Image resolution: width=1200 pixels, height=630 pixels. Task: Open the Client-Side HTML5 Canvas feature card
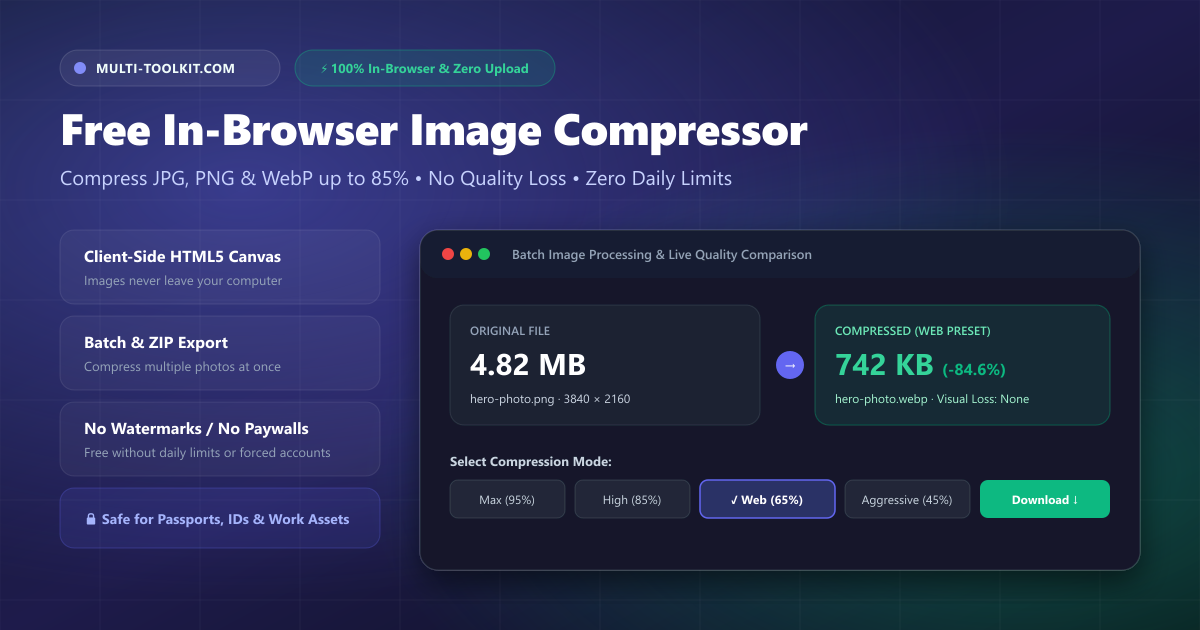(220, 267)
